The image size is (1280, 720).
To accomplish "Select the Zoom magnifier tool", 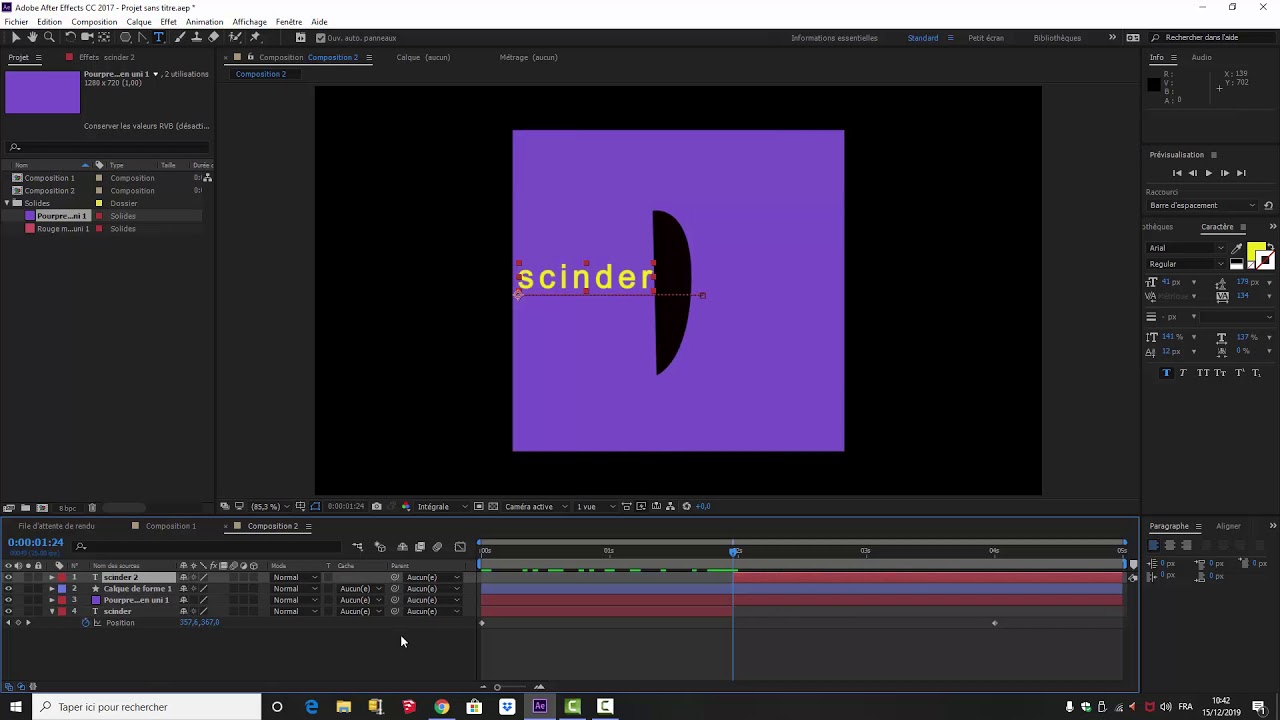I will (49, 38).
